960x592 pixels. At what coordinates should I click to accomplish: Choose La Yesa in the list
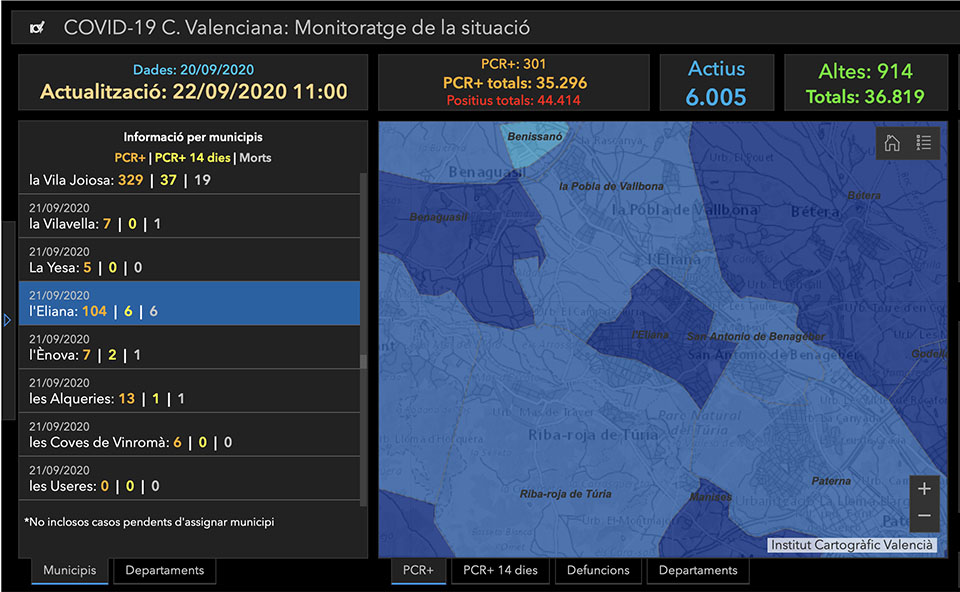[190, 260]
